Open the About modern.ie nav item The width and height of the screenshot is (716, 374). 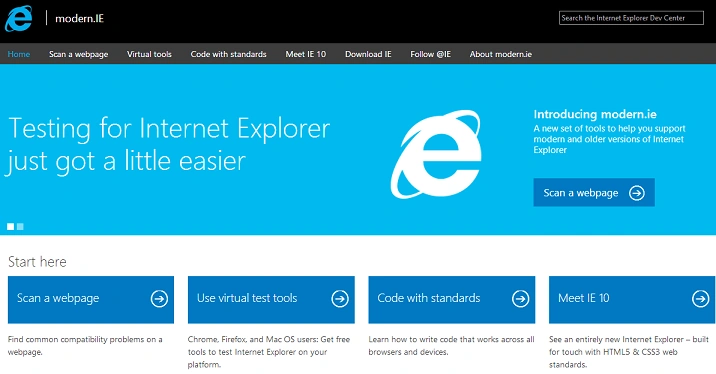(501, 54)
